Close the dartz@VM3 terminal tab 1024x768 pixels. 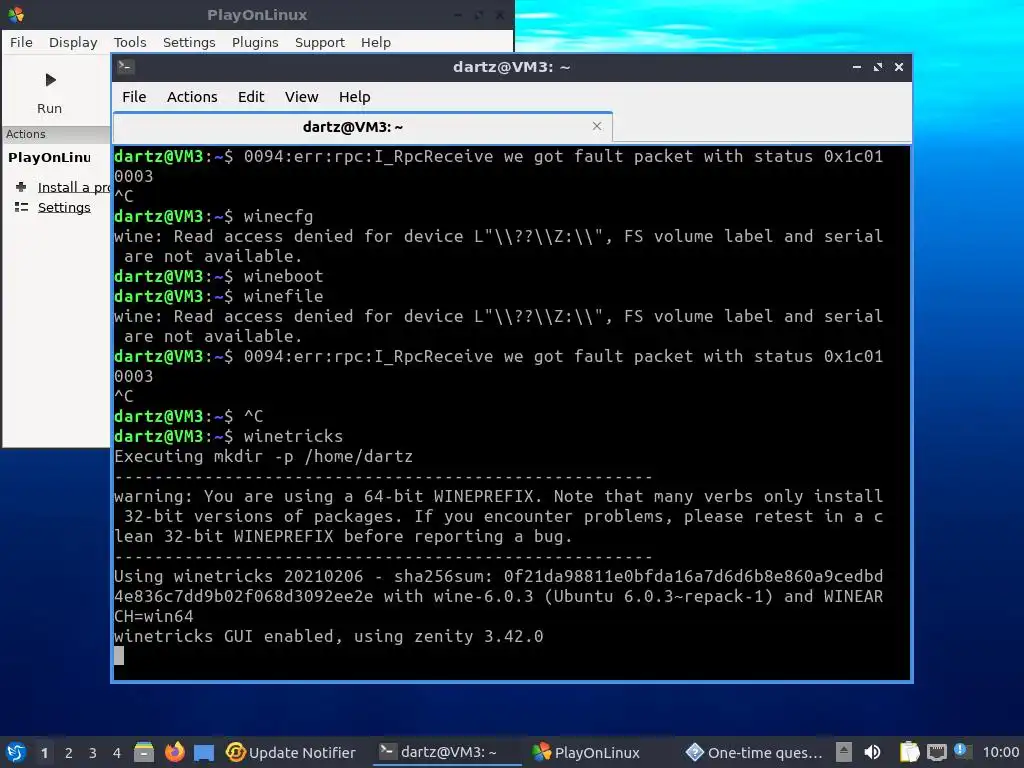596,126
